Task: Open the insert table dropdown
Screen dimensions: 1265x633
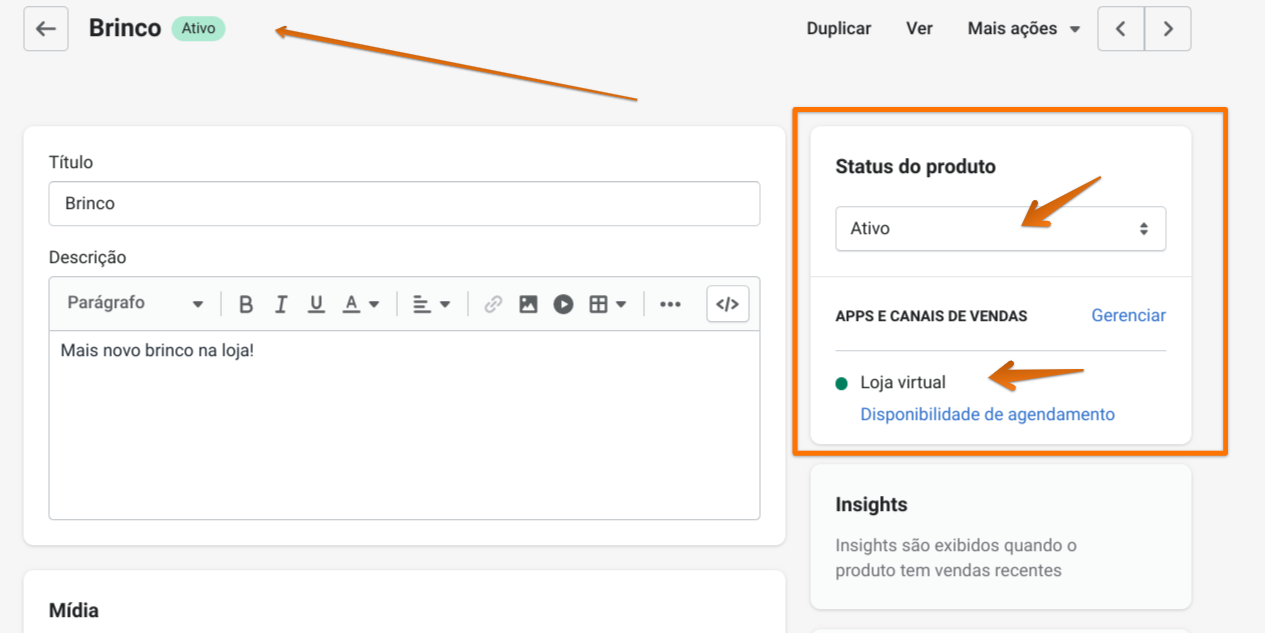Action: click(607, 304)
